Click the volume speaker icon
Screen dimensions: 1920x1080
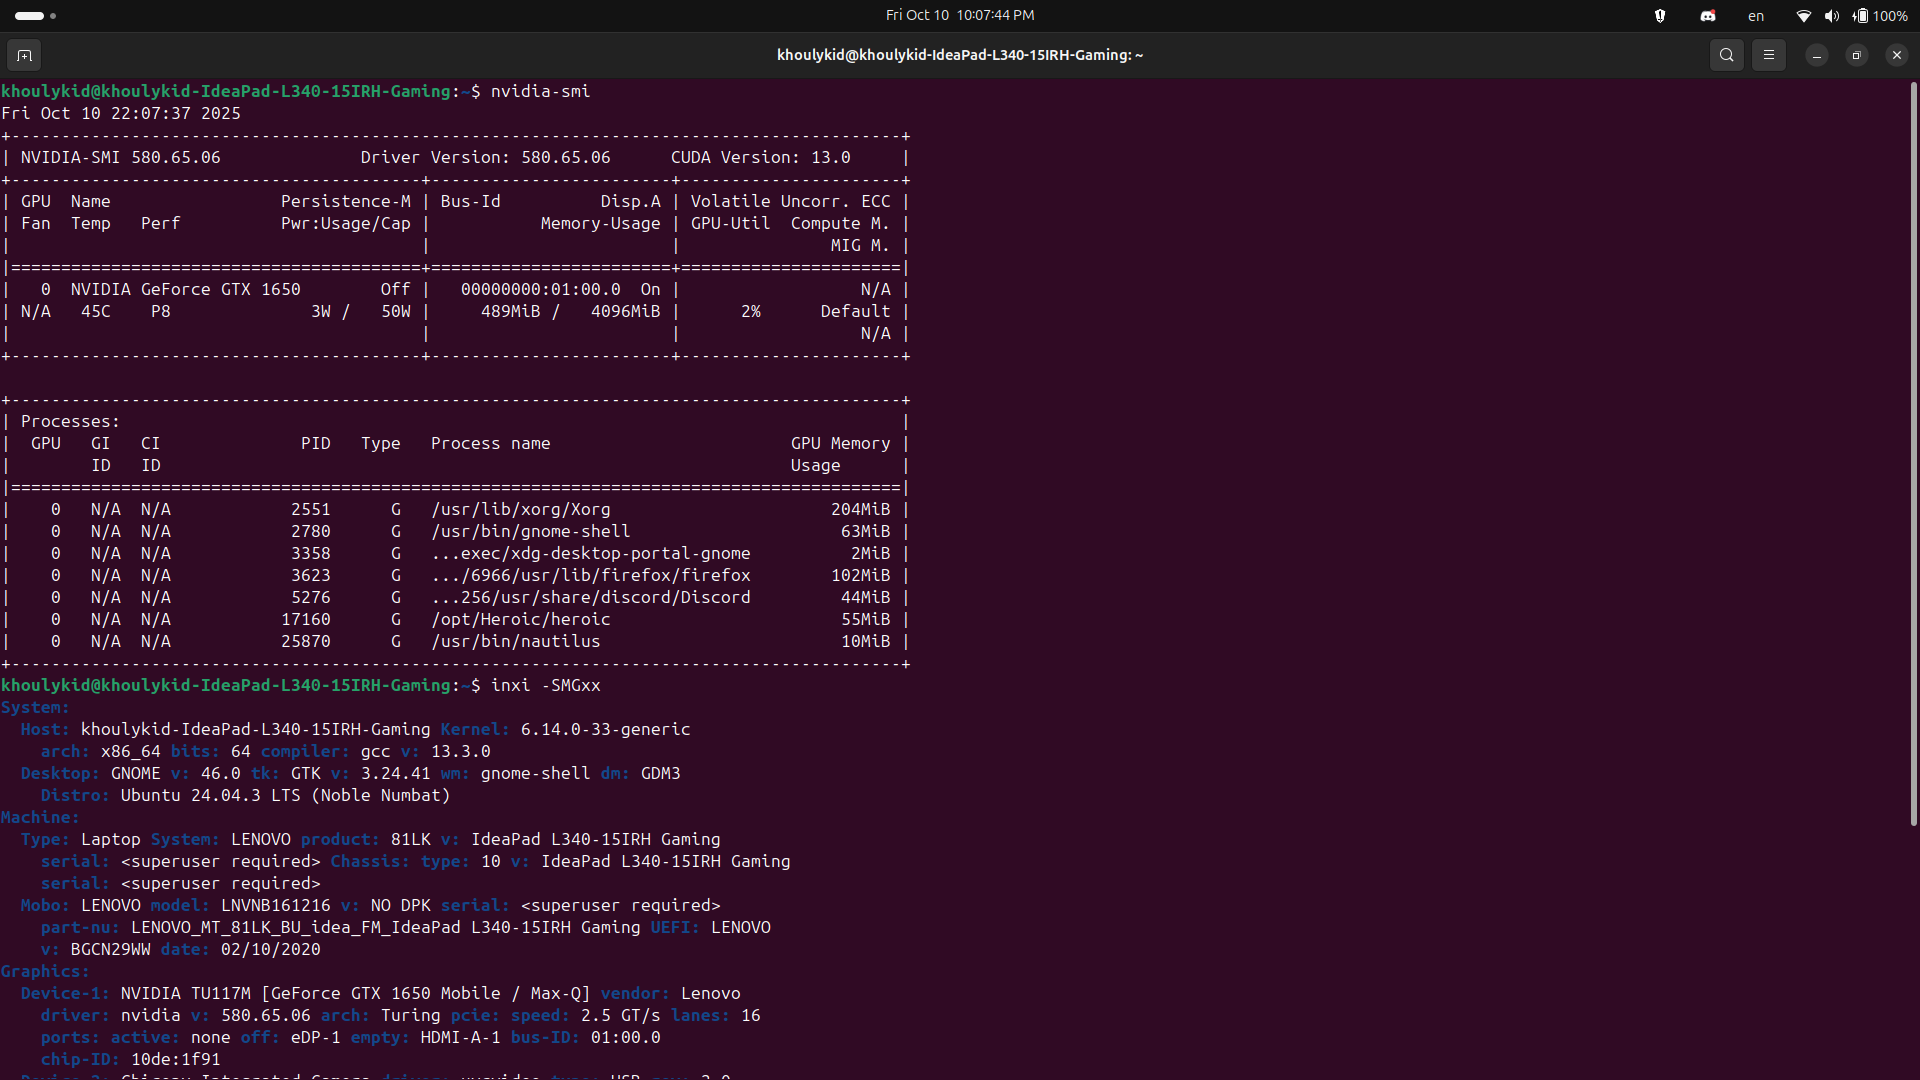pyautogui.click(x=1831, y=15)
